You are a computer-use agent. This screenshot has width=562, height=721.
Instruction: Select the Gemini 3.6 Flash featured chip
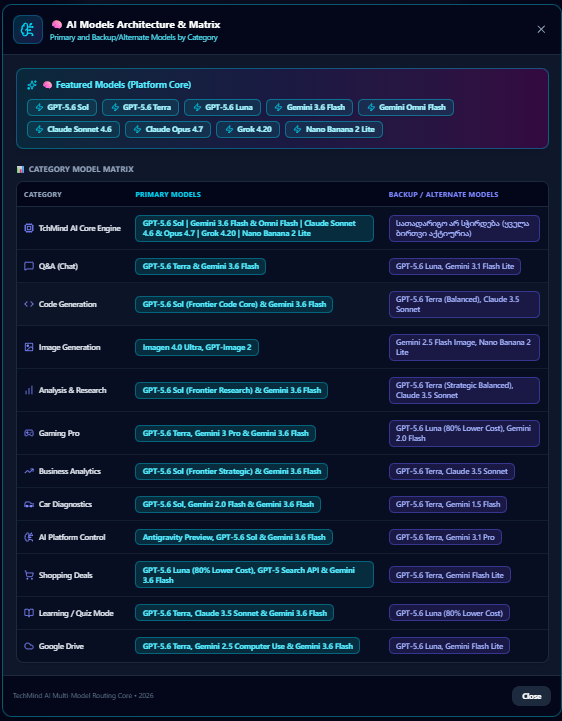pos(310,107)
